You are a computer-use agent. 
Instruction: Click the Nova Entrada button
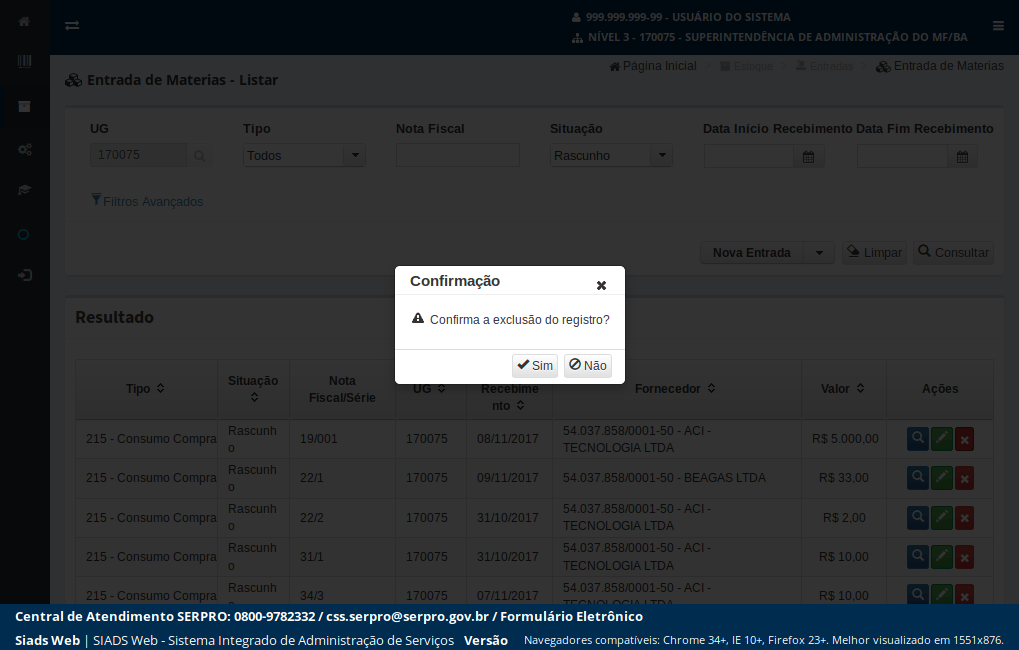point(752,253)
